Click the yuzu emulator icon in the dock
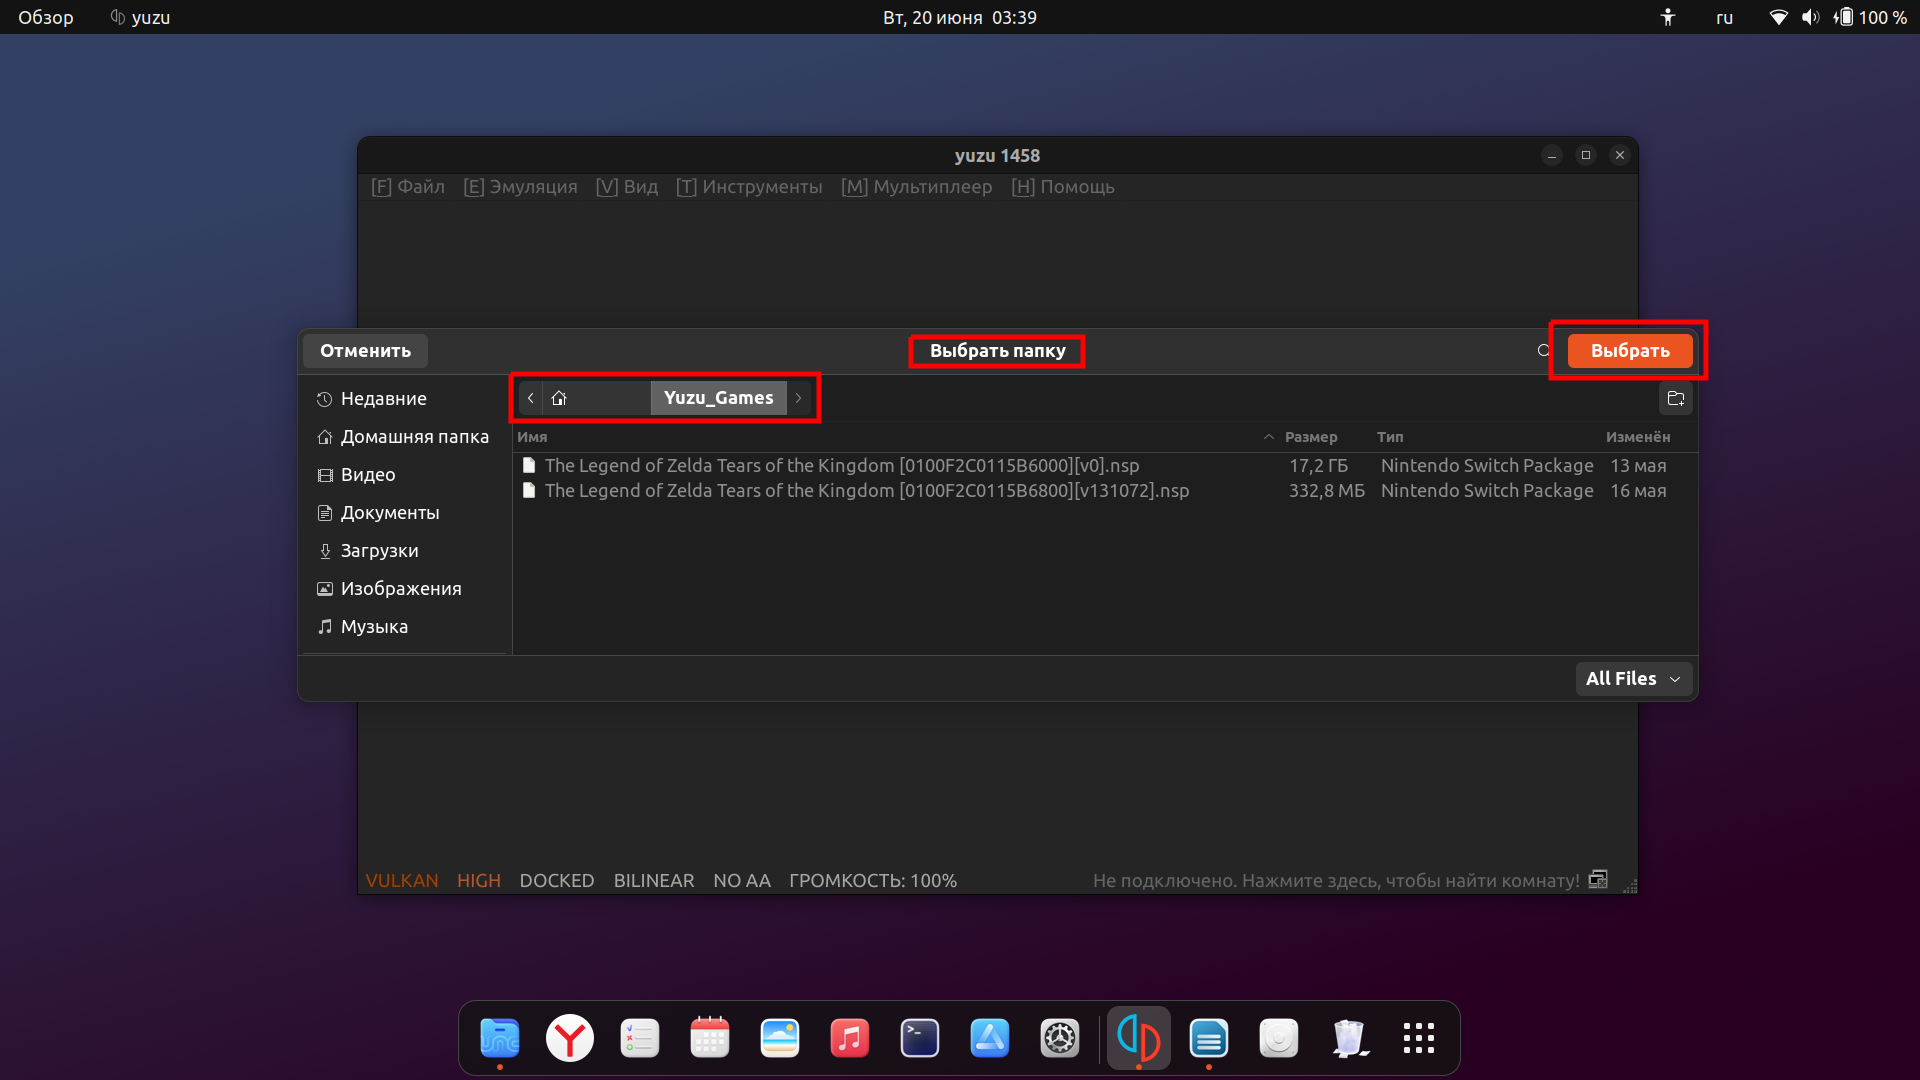The height and width of the screenshot is (1080, 1920). point(1138,1038)
